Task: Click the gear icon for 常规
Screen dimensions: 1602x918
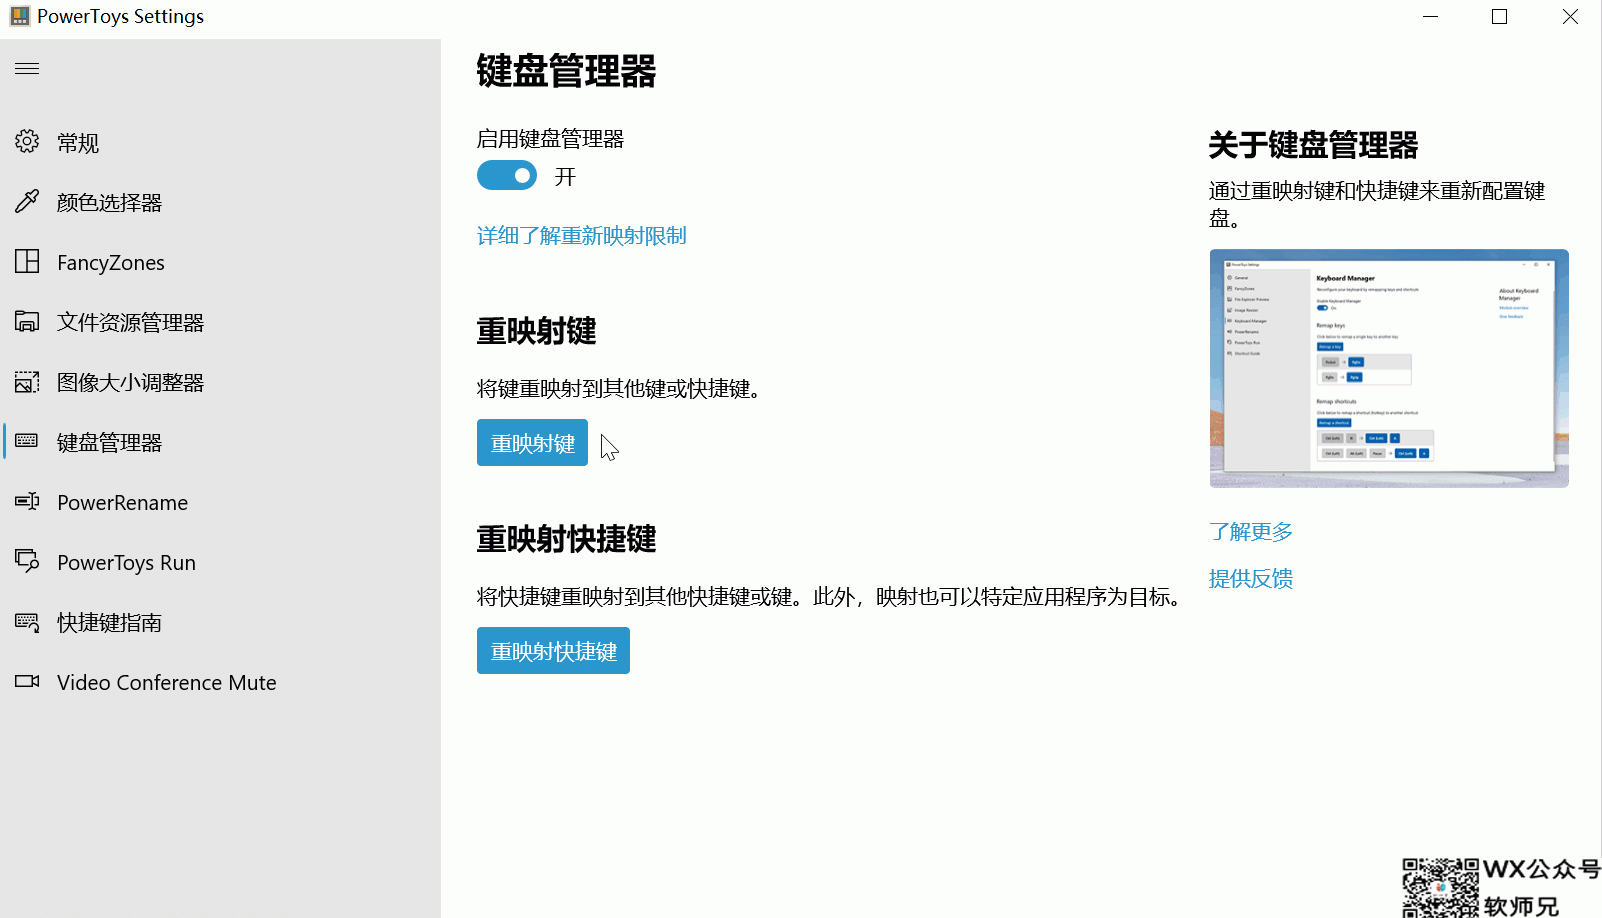Action: [27, 142]
